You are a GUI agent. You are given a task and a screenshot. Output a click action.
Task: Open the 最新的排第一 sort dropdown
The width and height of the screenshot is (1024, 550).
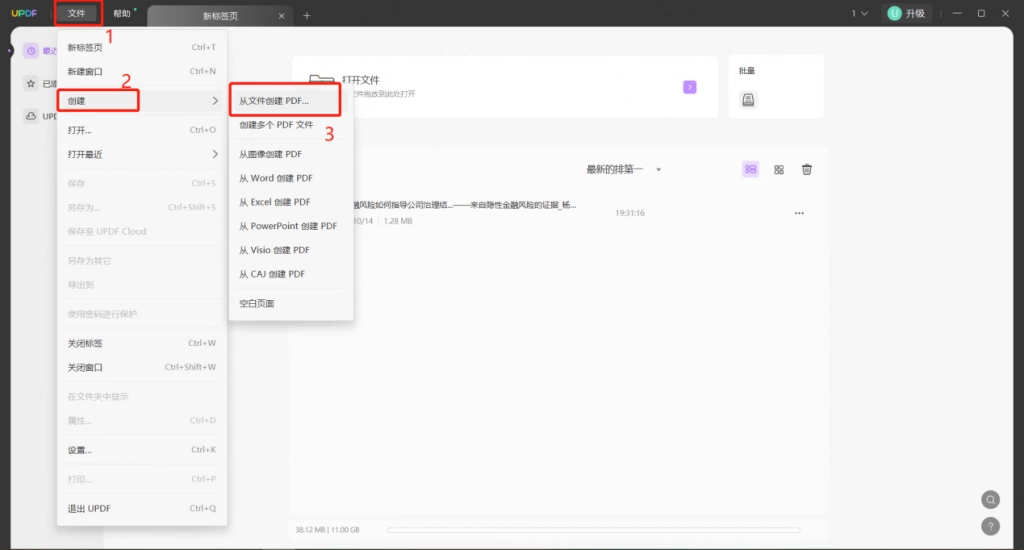(x=624, y=169)
